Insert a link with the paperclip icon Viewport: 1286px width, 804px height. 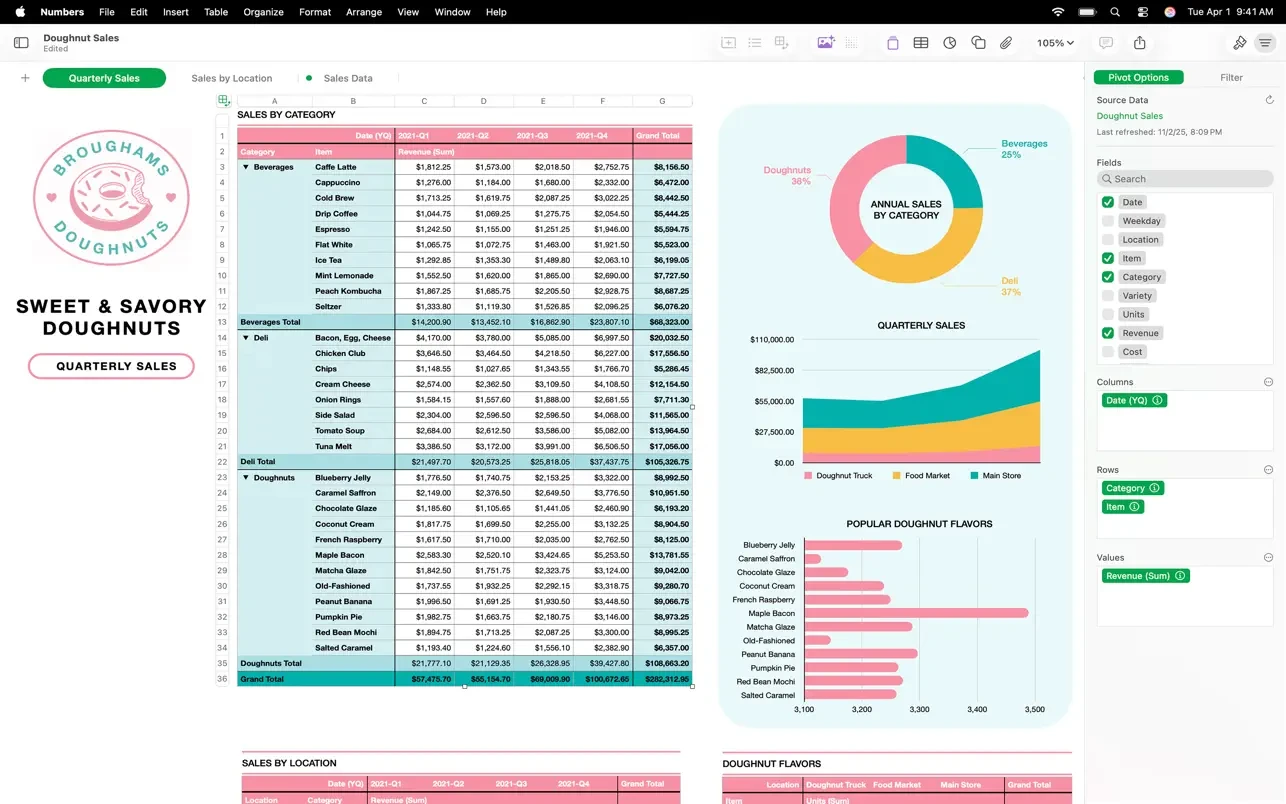coord(1006,43)
